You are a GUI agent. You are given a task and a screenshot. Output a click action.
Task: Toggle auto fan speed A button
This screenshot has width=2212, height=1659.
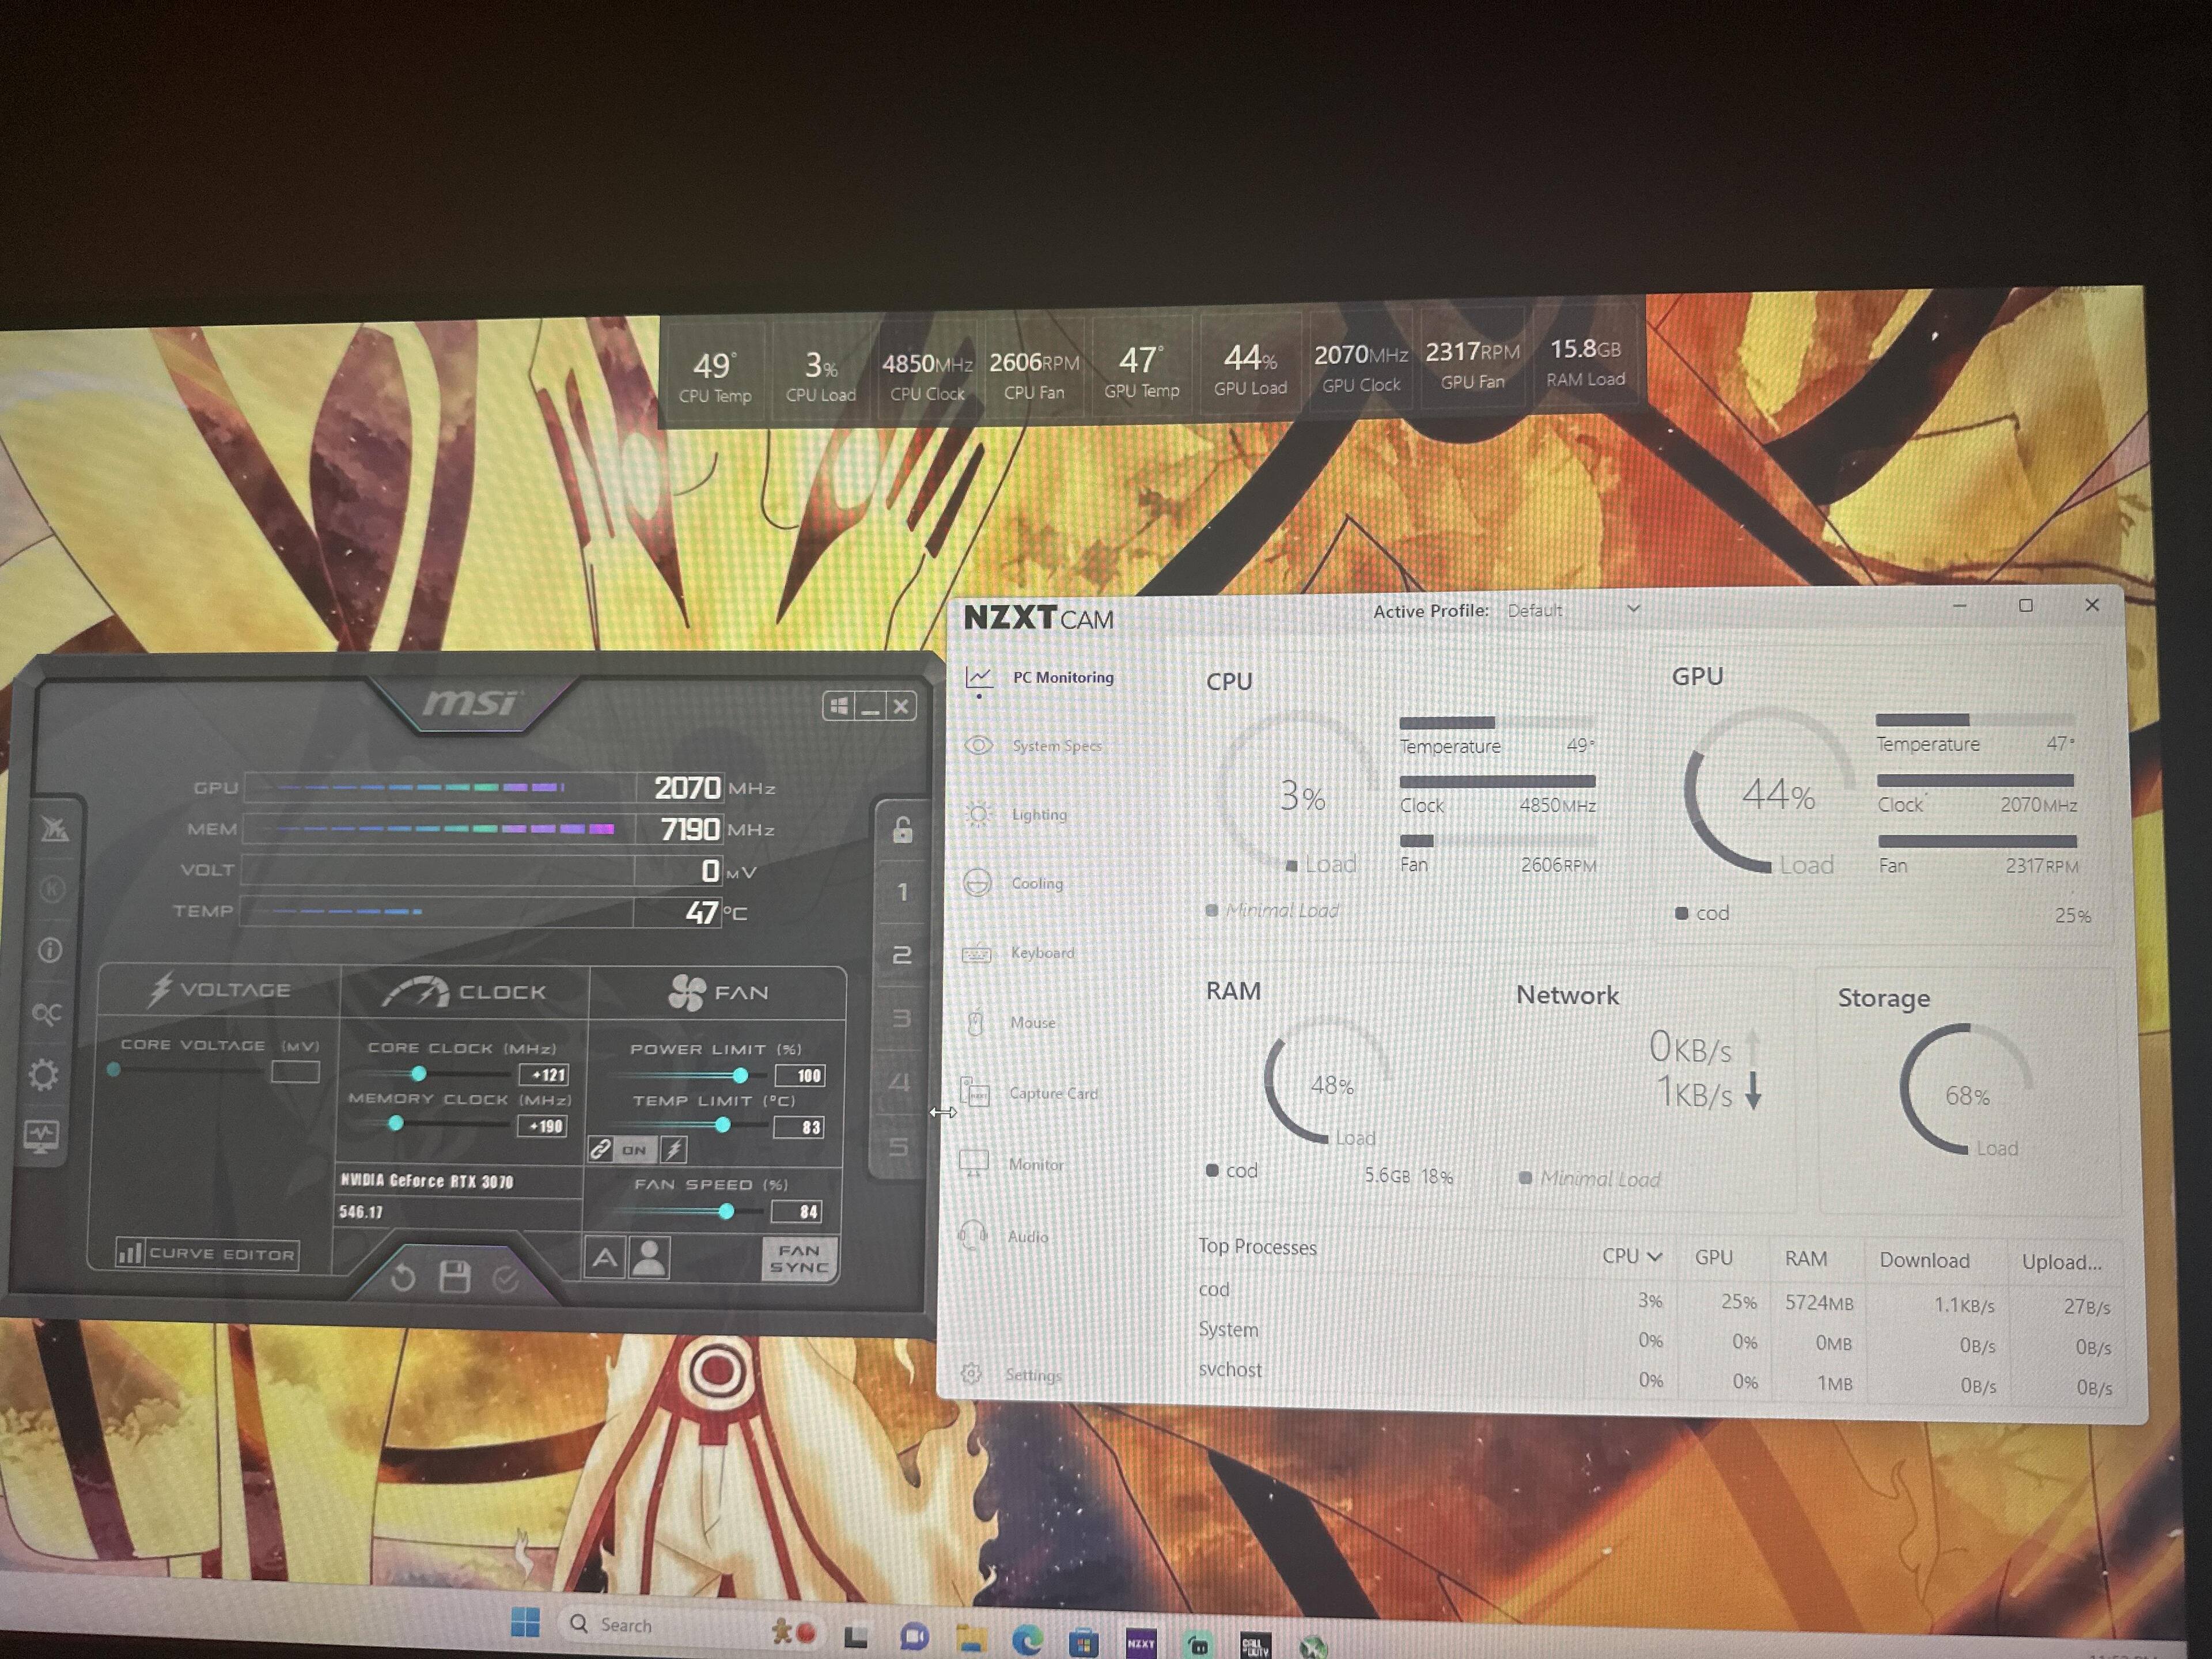pos(605,1258)
